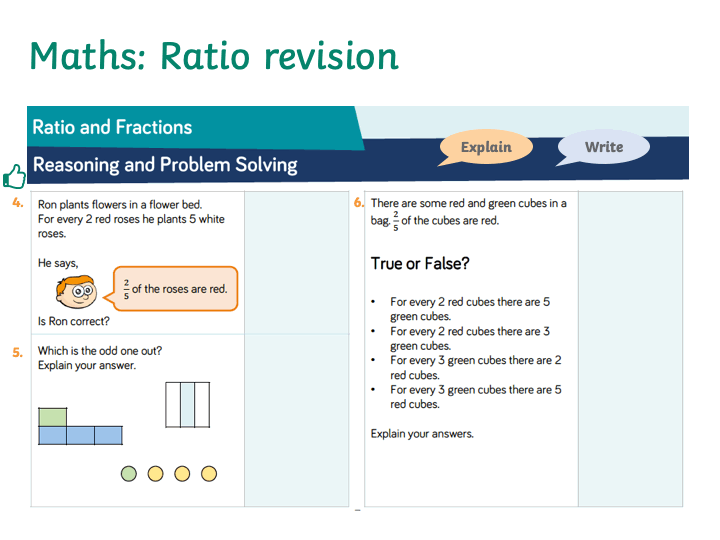Click the orange question number 4
Image resolution: width=720 pixels, height=540 pixels.
[18, 203]
